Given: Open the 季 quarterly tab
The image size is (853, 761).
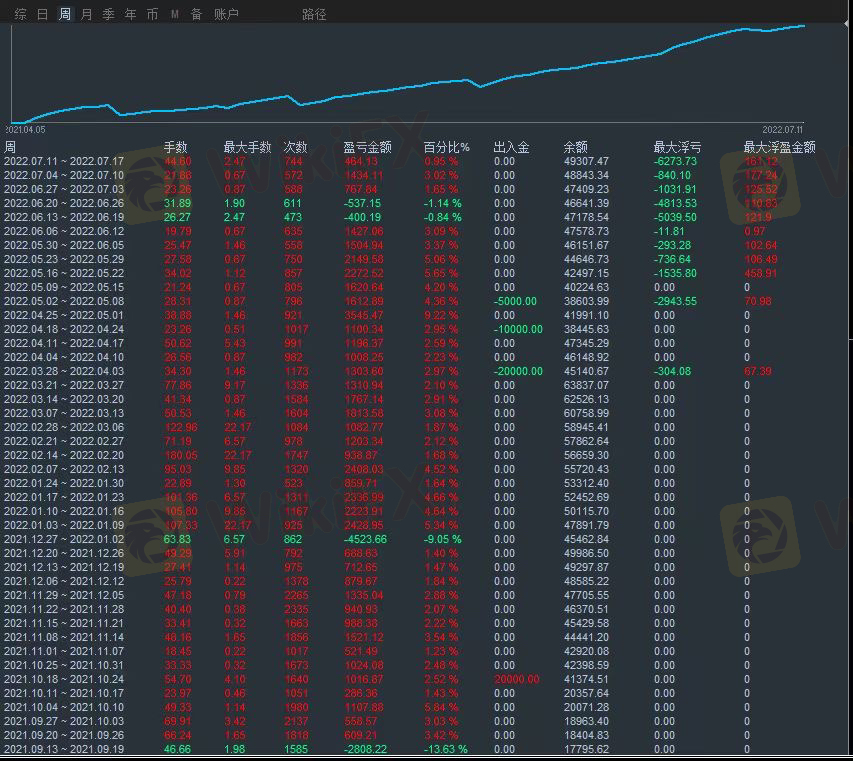Looking at the screenshot, I should tap(109, 14).
